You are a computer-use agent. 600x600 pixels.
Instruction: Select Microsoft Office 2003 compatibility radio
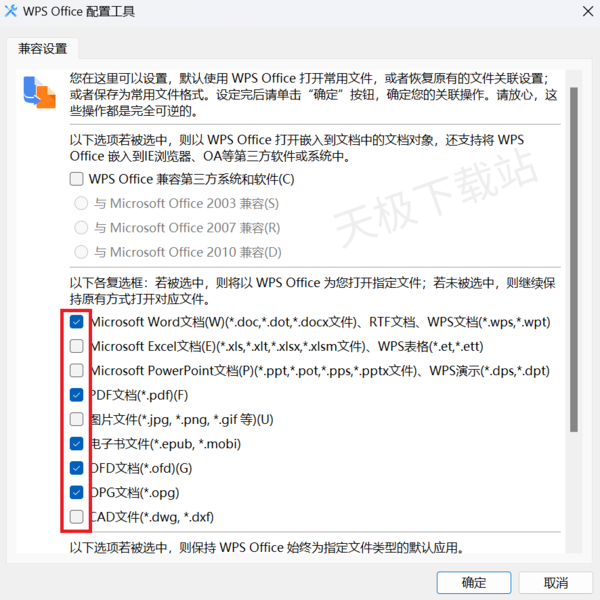[x=81, y=203]
